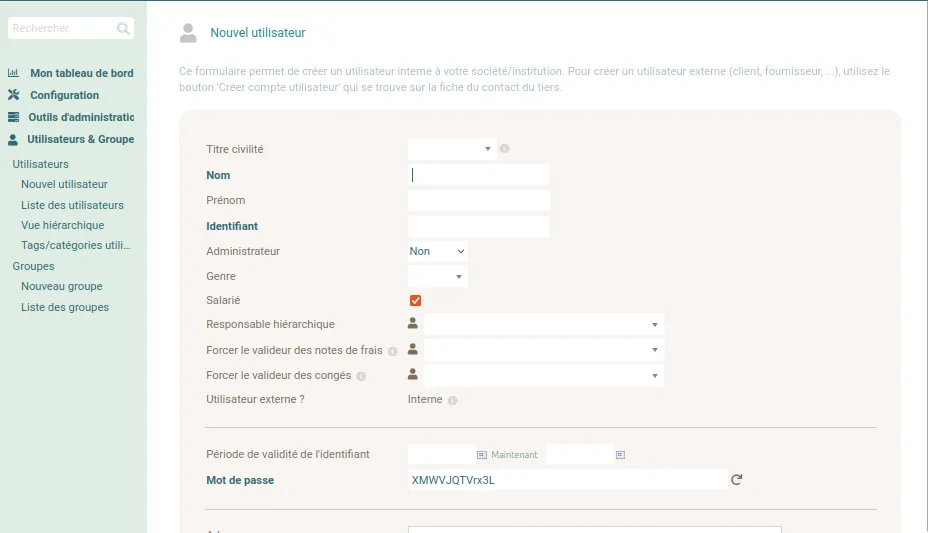Click info icon next to Interne

(x=452, y=400)
